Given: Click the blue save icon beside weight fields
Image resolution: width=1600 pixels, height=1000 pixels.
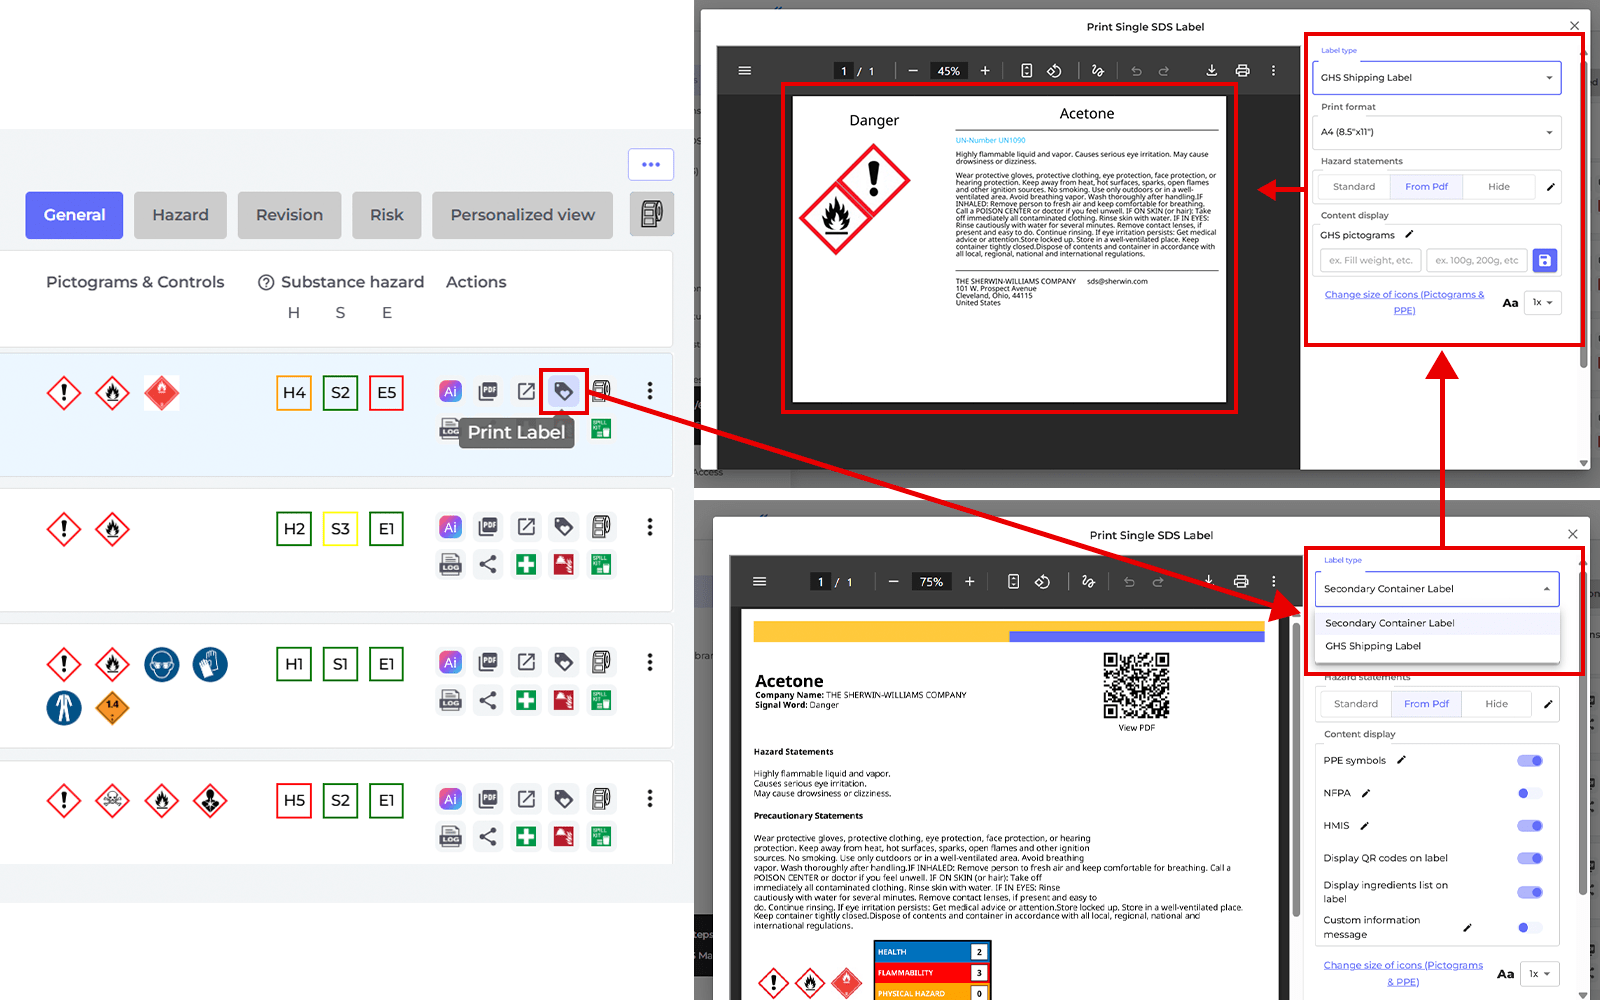Looking at the screenshot, I should tap(1544, 261).
